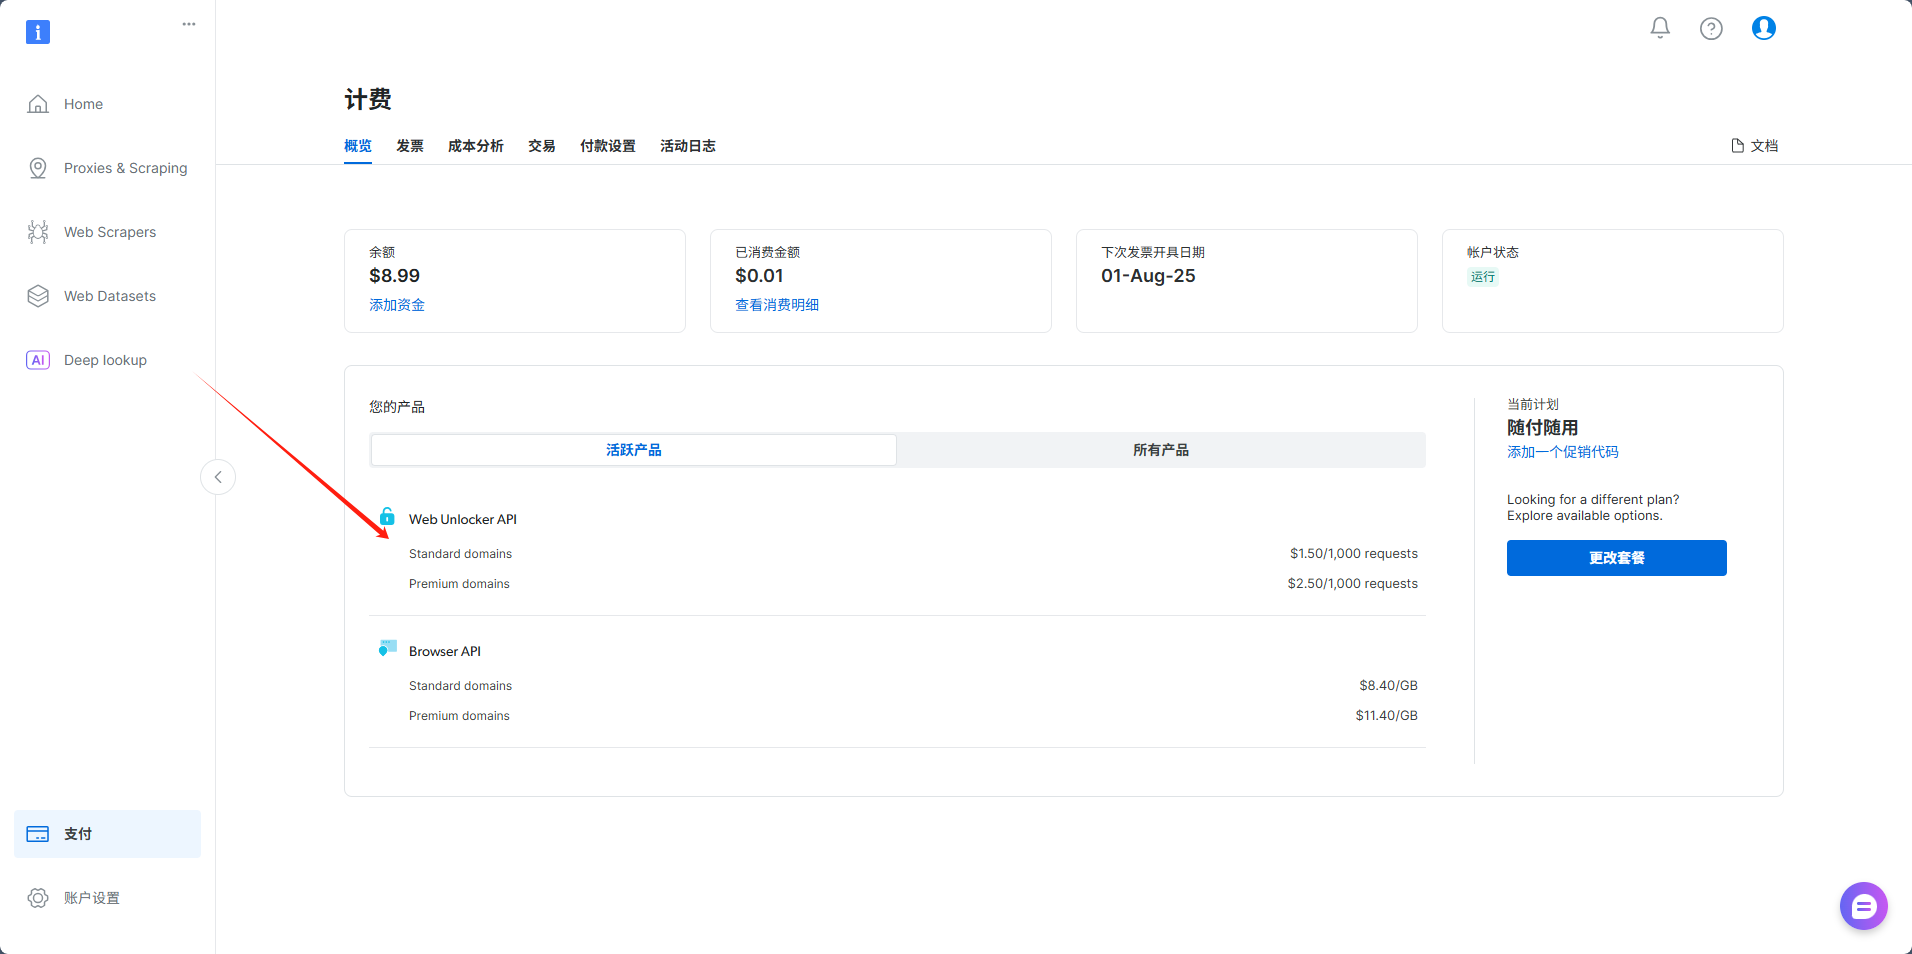This screenshot has width=1912, height=954.
Task: Click Standard domains under Web Unlocker API
Action: point(460,554)
